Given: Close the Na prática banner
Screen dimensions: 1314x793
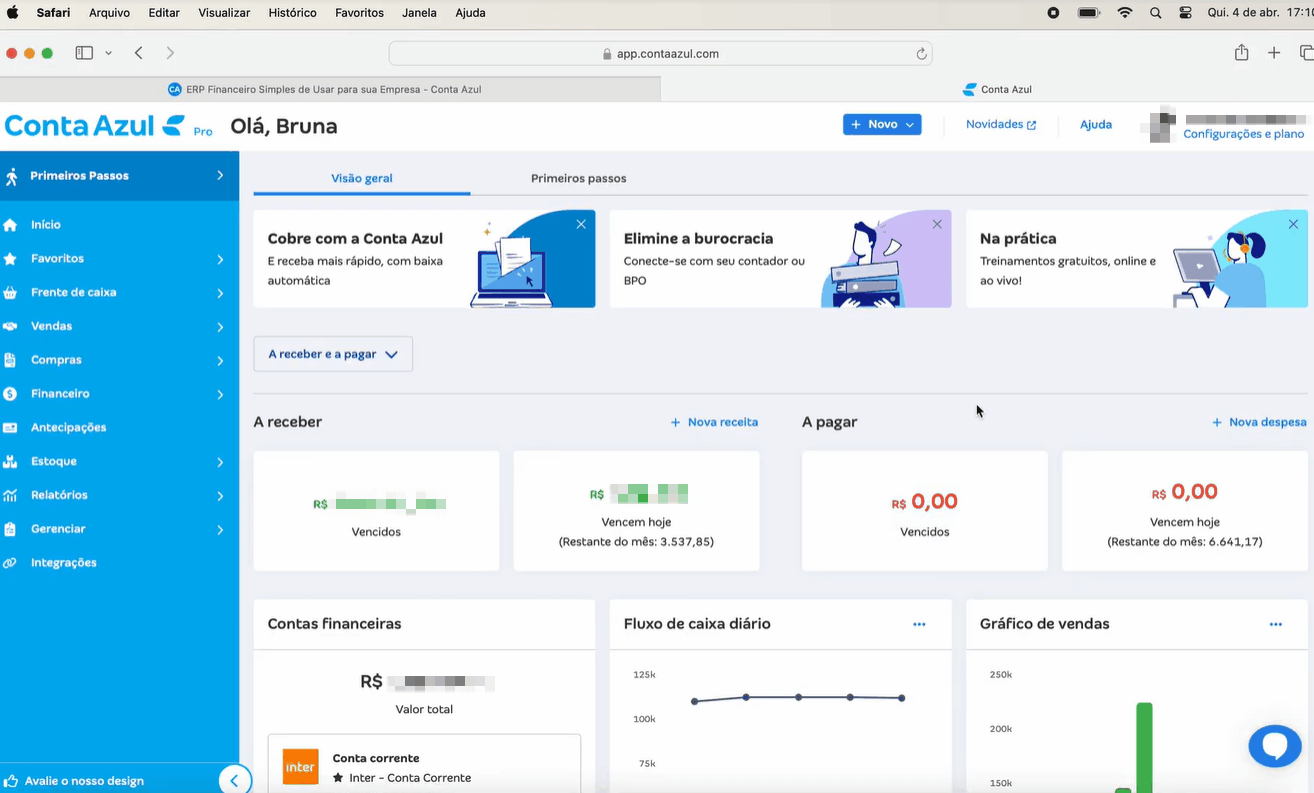Looking at the screenshot, I should 1293,224.
